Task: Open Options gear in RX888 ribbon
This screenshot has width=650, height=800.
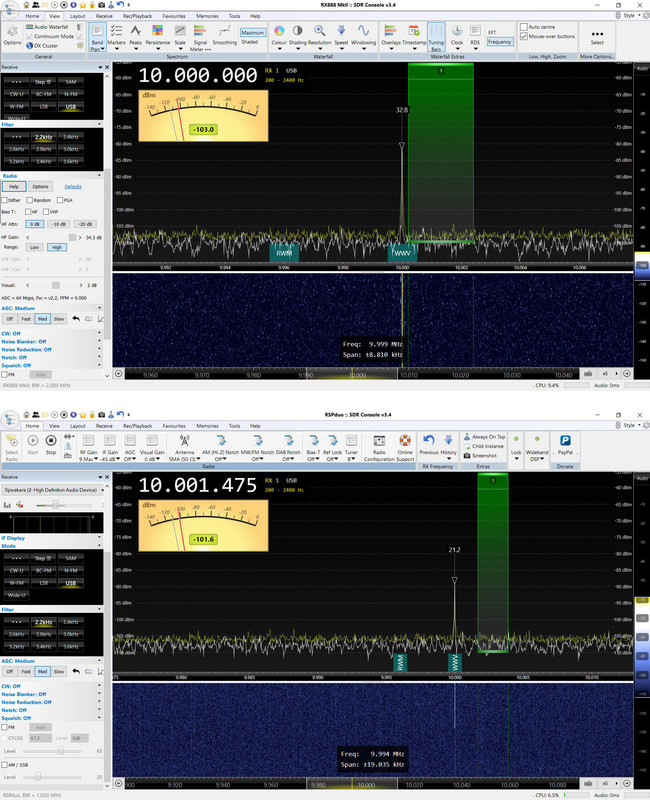Action: tap(12, 36)
